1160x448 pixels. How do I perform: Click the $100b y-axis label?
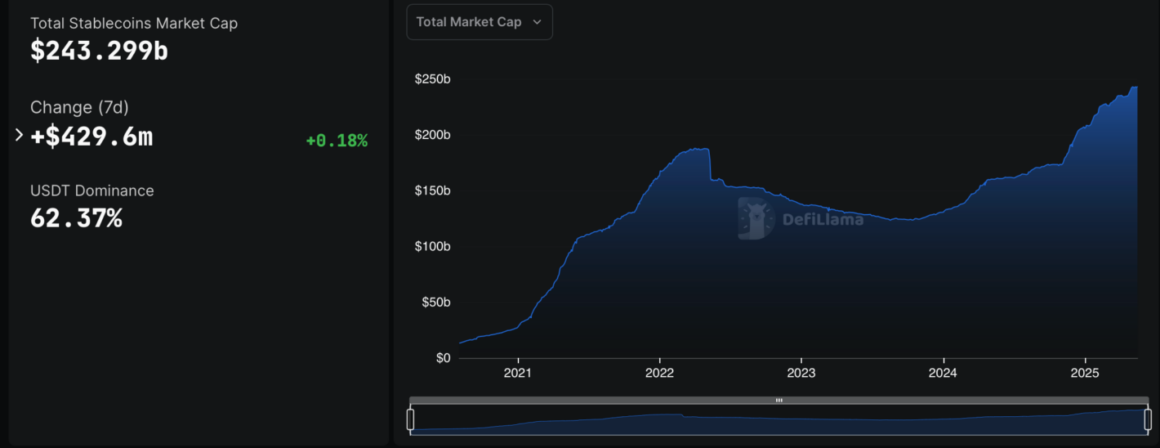(432, 246)
